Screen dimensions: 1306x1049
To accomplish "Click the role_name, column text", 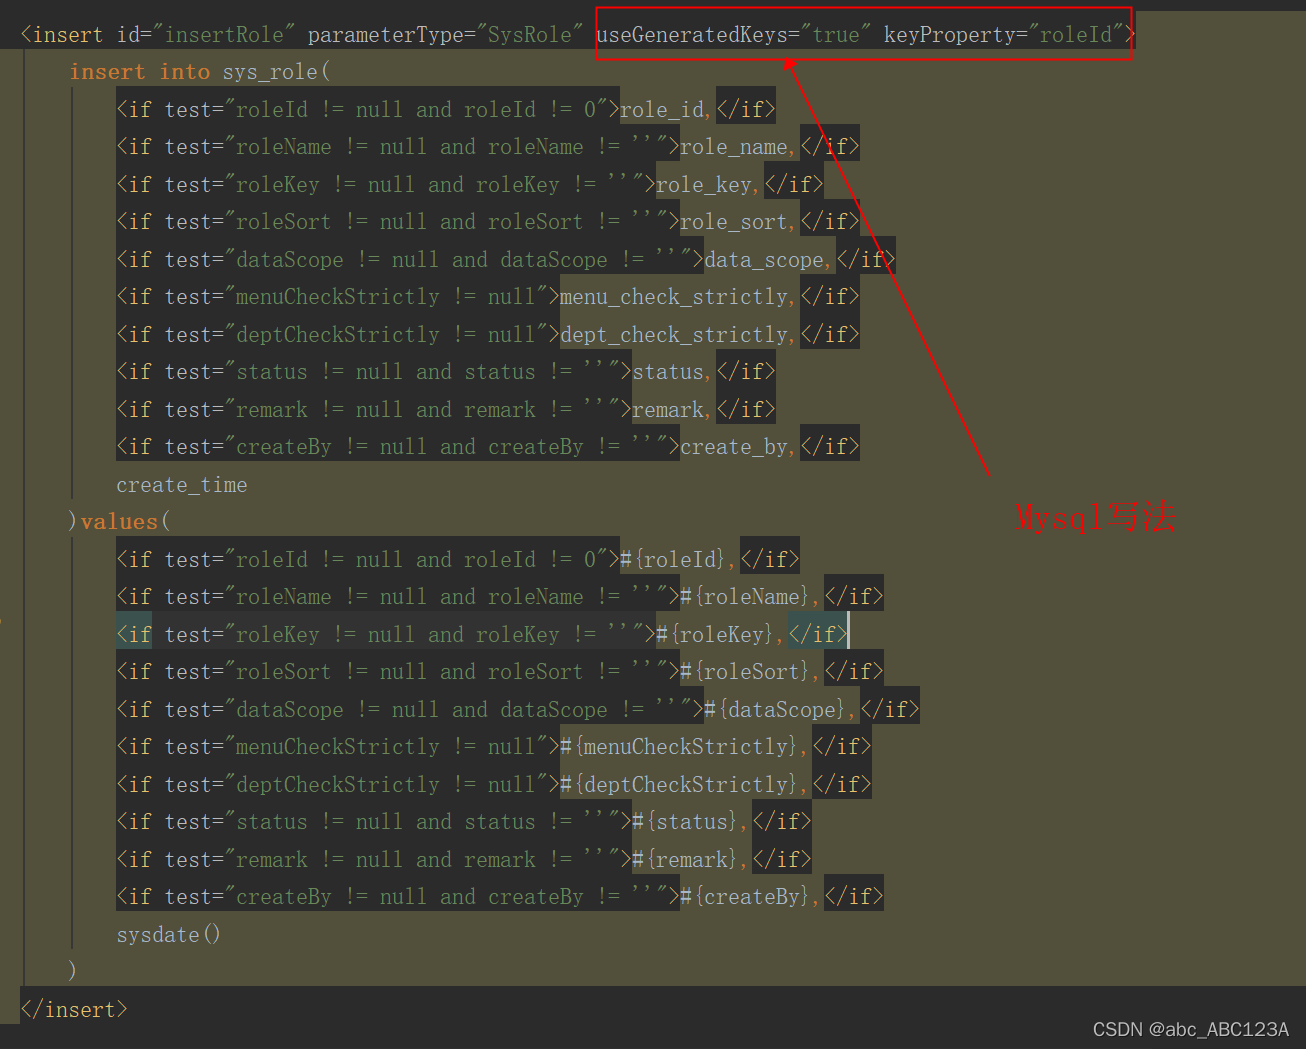I will (738, 147).
